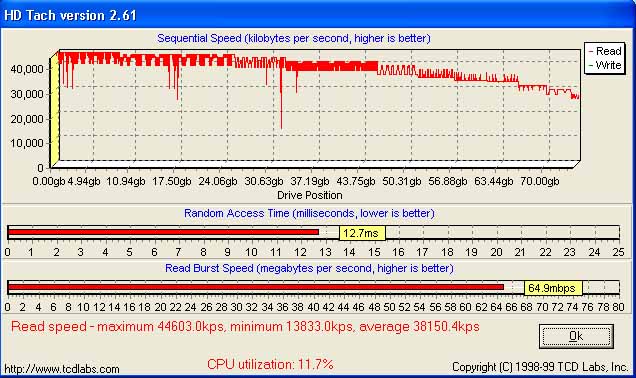Click the Ok button
This screenshot has width=636, height=378.
point(576,336)
